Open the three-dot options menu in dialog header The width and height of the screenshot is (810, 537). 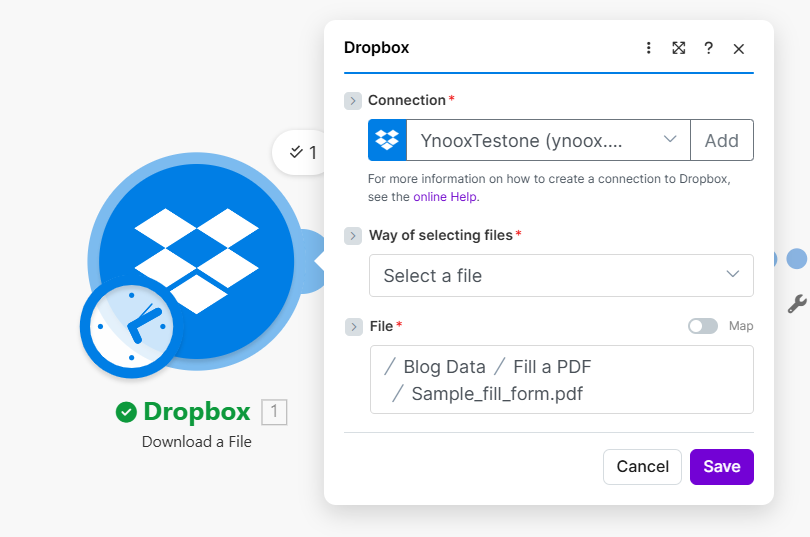(648, 48)
